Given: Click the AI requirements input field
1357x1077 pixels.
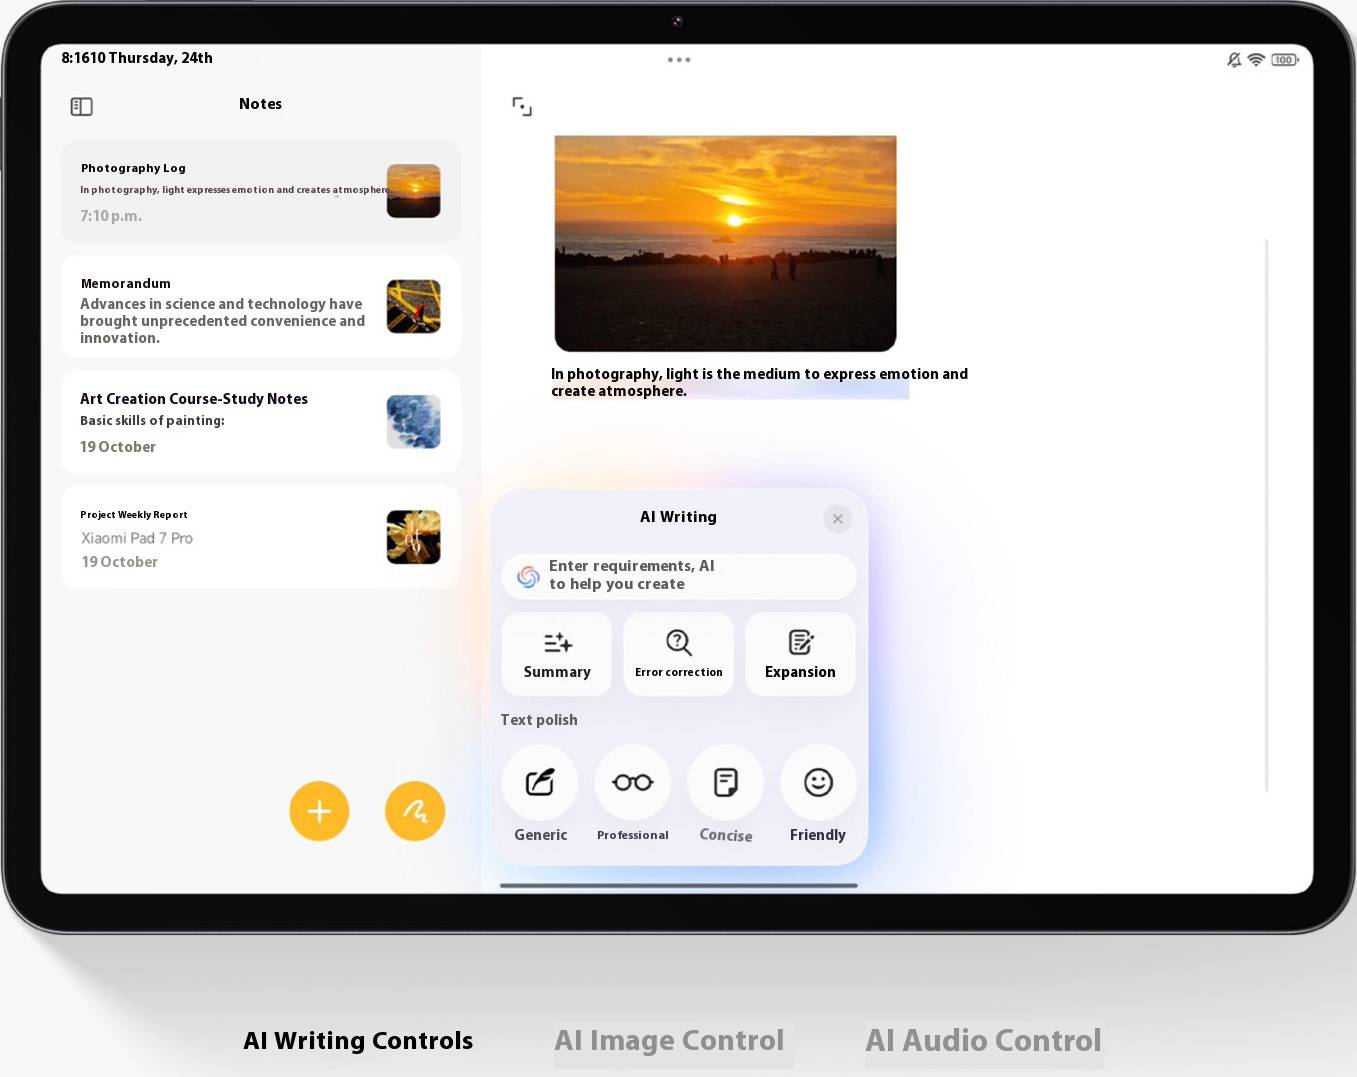Looking at the screenshot, I should (679, 576).
